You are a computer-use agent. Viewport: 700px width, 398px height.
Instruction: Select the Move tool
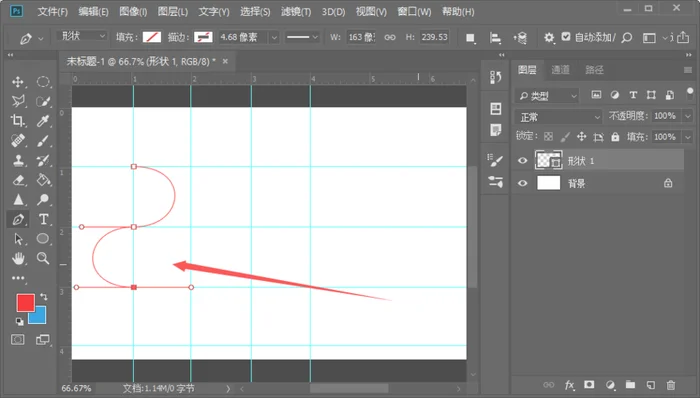point(18,82)
